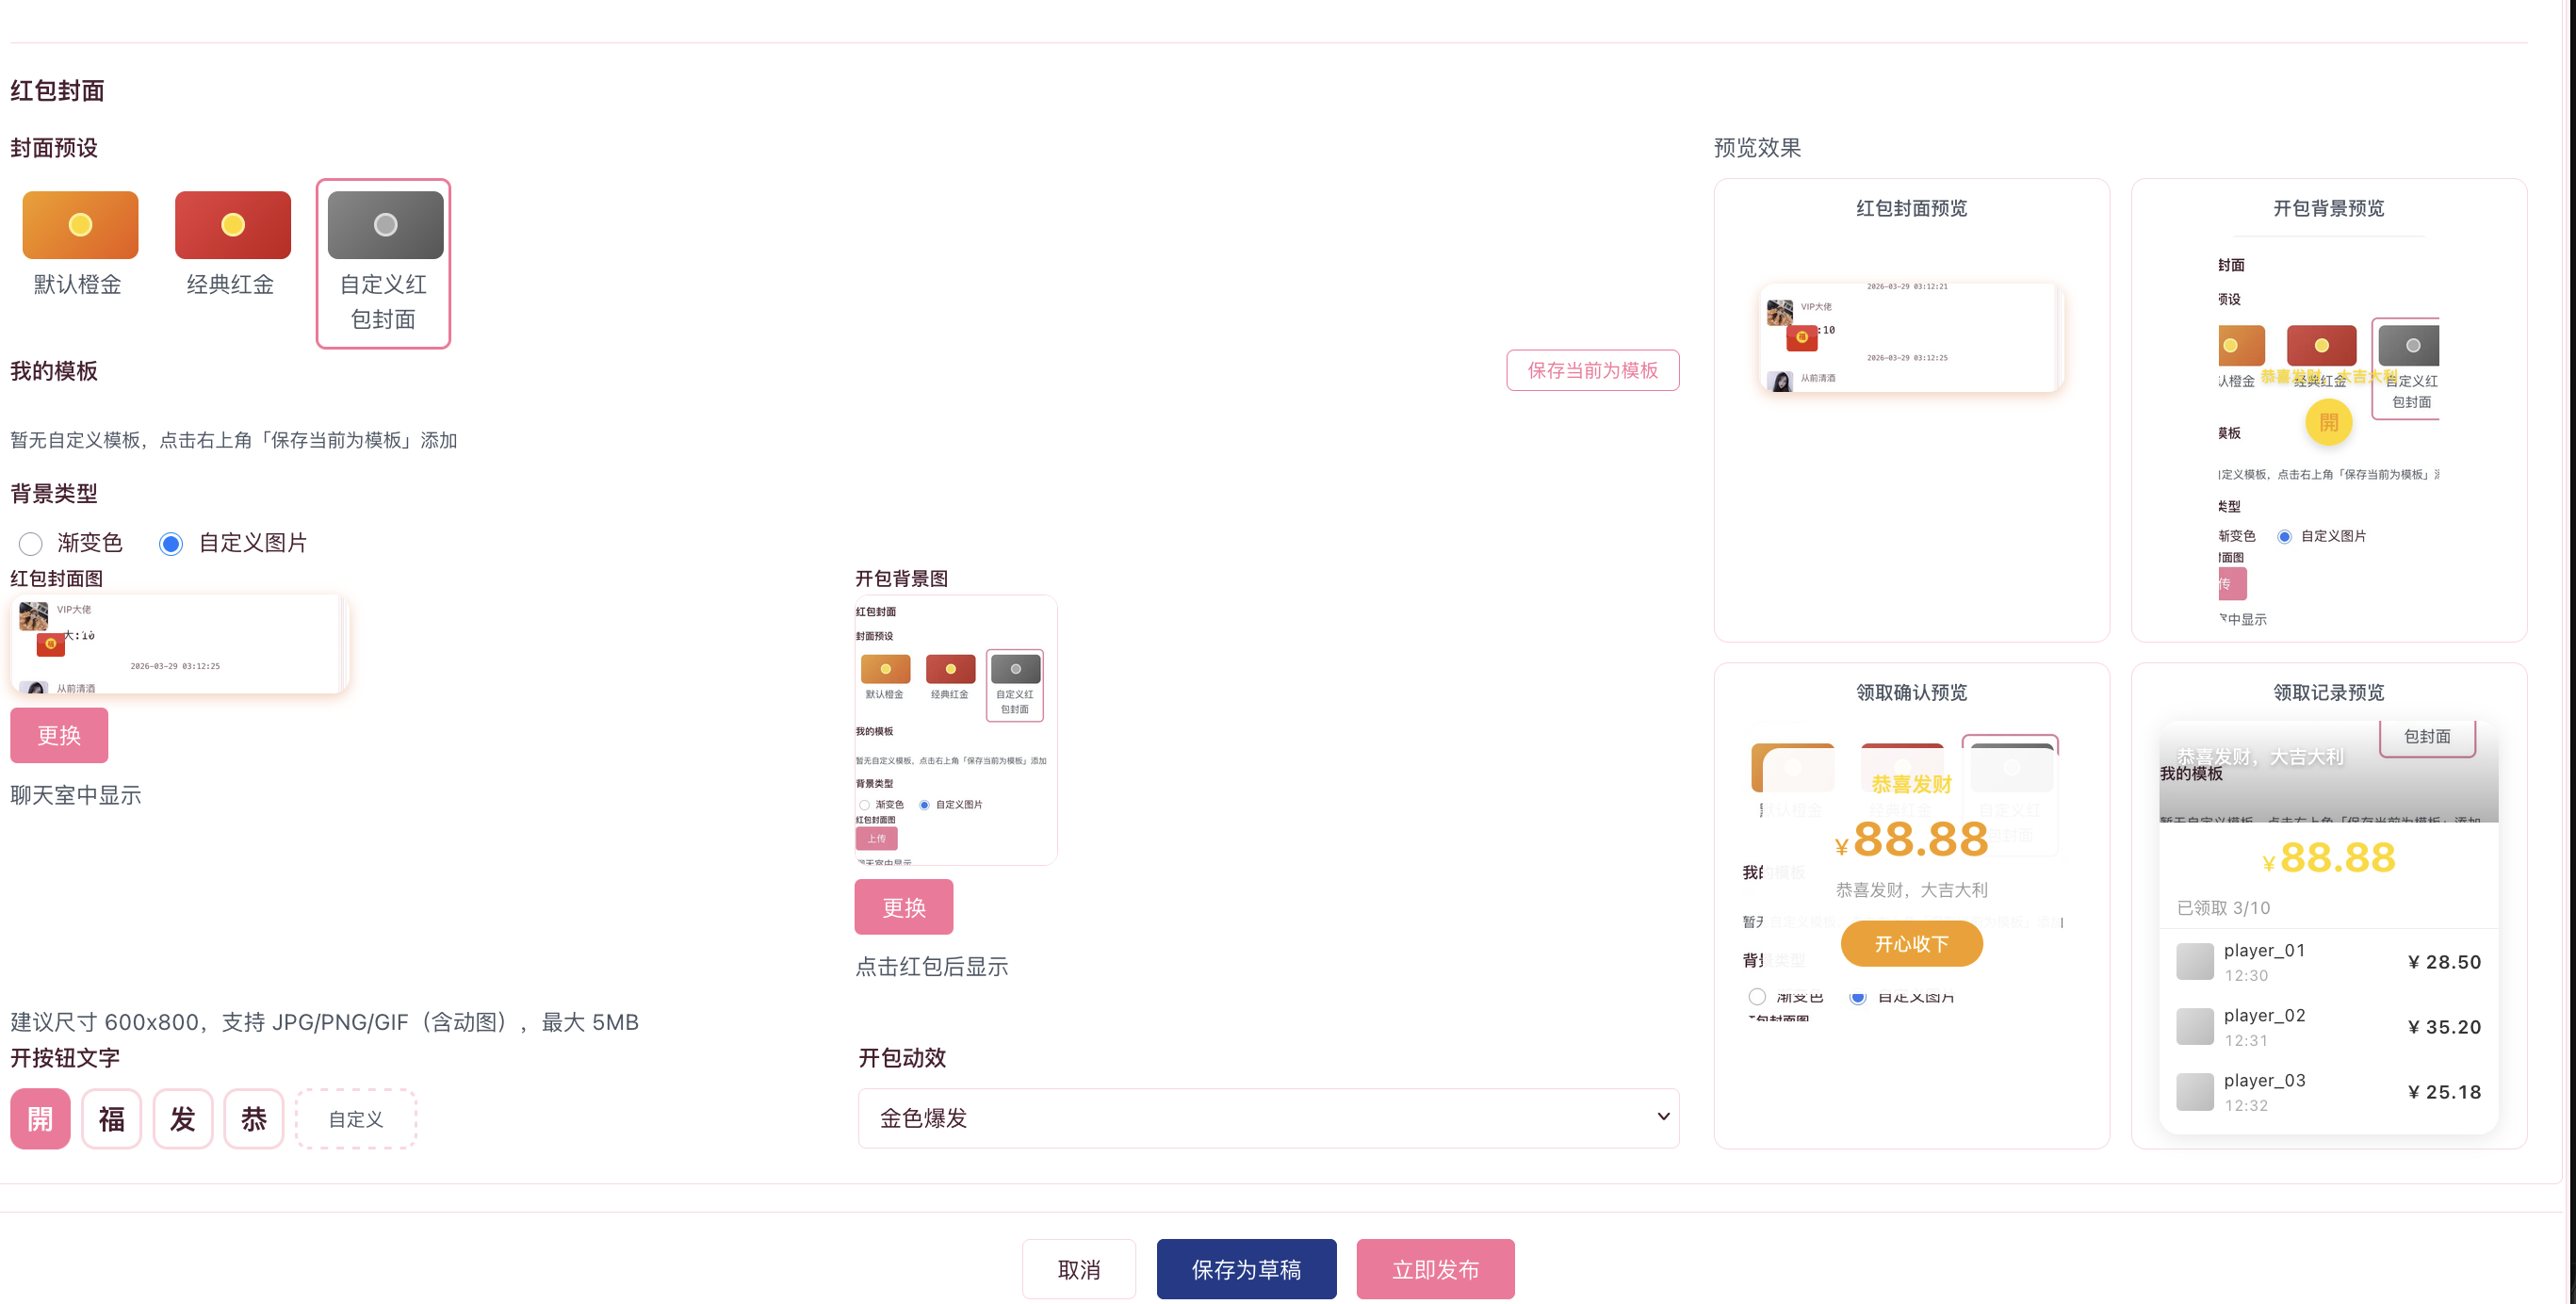Click 保存为草稿 button
The image size is (2576, 1304).
pos(1246,1269)
